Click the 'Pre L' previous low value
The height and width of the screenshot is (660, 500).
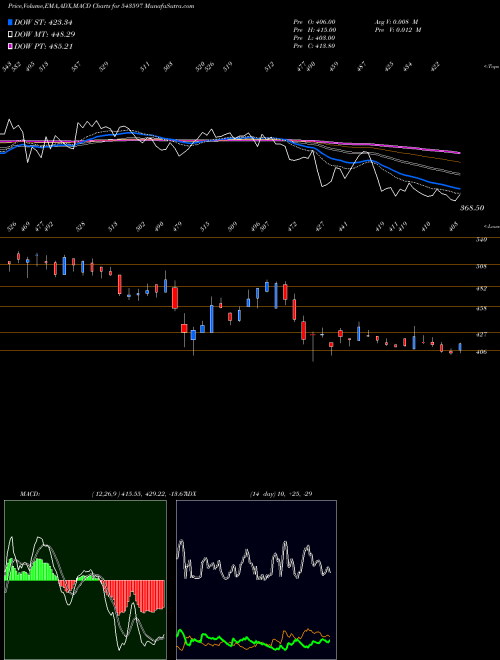pyautogui.click(x=314, y=38)
